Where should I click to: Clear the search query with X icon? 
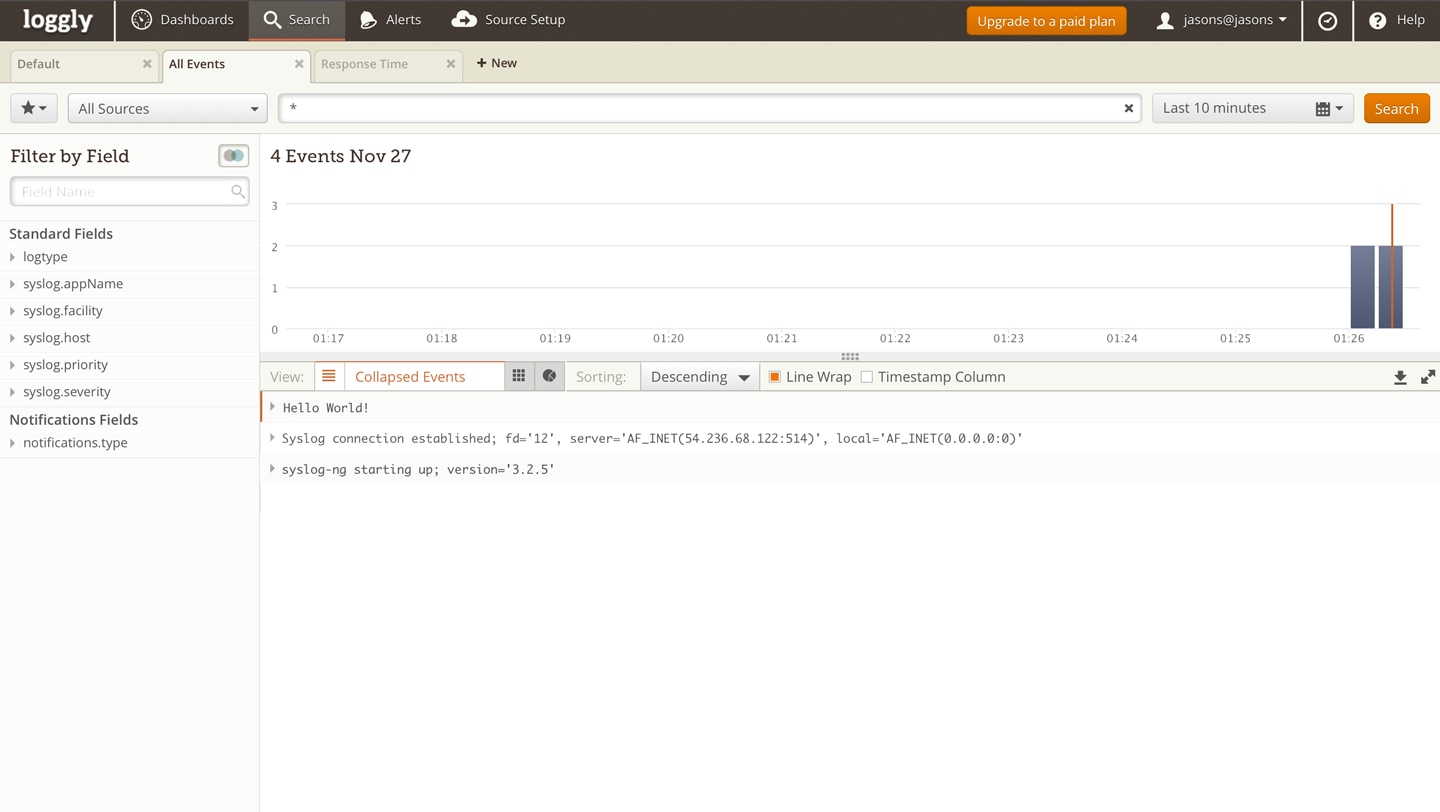point(1128,108)
